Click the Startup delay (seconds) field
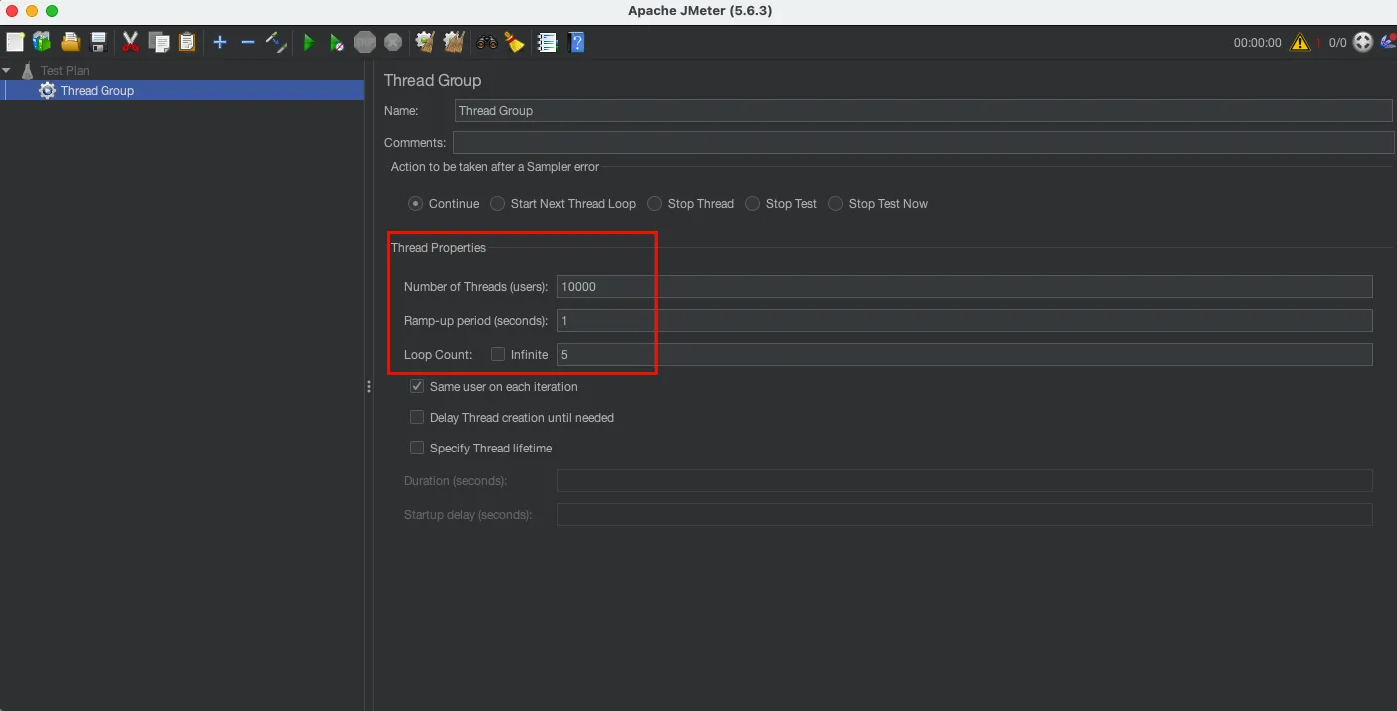Viewport: 1397px width, 711px height. pyautogui.click(x=964, y=514)
